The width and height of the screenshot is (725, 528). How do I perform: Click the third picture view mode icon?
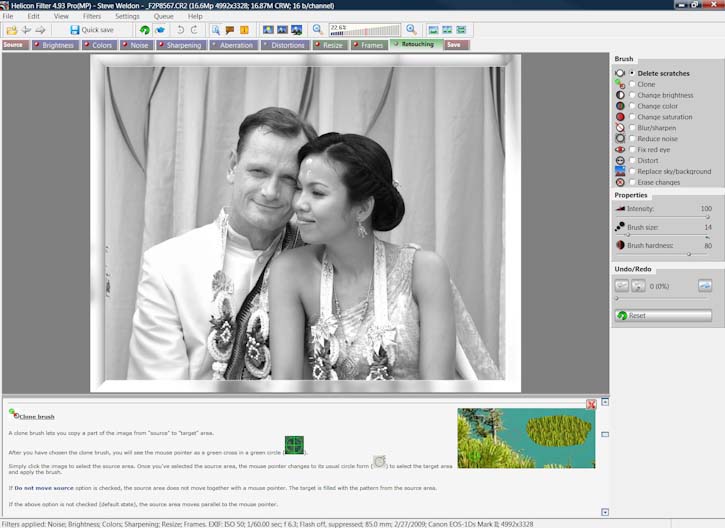297,30
